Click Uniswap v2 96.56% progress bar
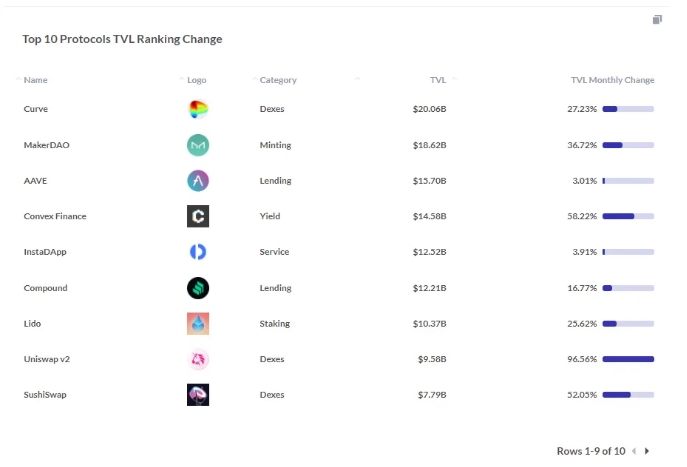Viewport: 687px width, 467px height. click(628, 359)
